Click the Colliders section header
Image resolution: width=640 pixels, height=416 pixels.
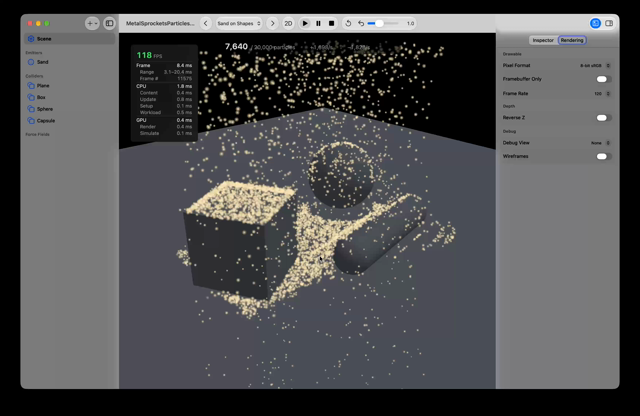[x=34, y=76]
